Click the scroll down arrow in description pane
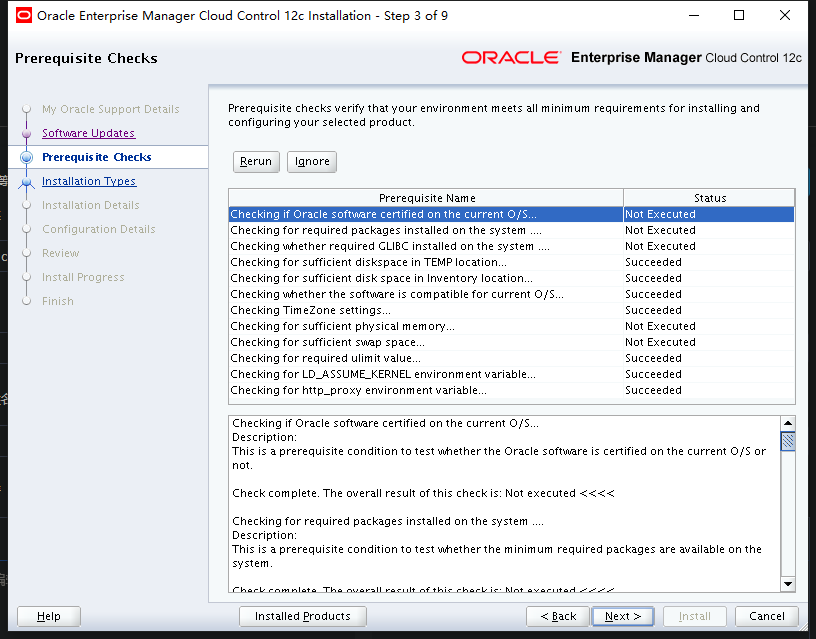The width and height of the screenshot is (816, 639). coord(788,583)
